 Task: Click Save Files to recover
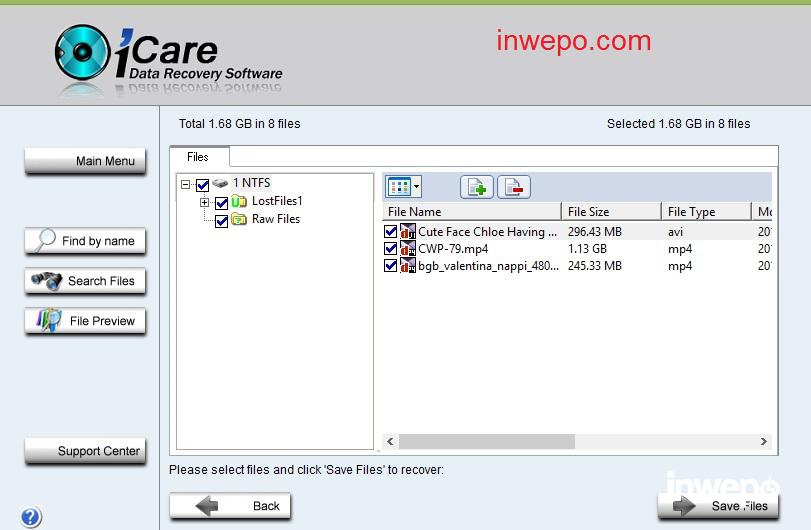coord(718,506)
